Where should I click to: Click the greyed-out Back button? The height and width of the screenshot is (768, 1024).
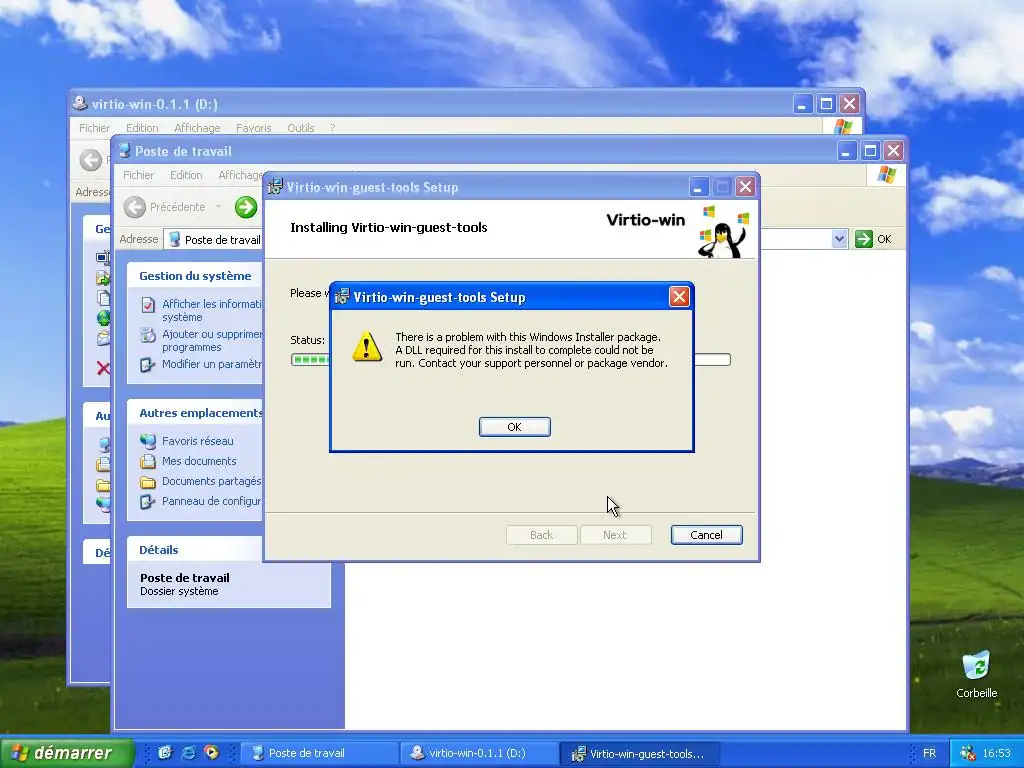tap(541, 535)
